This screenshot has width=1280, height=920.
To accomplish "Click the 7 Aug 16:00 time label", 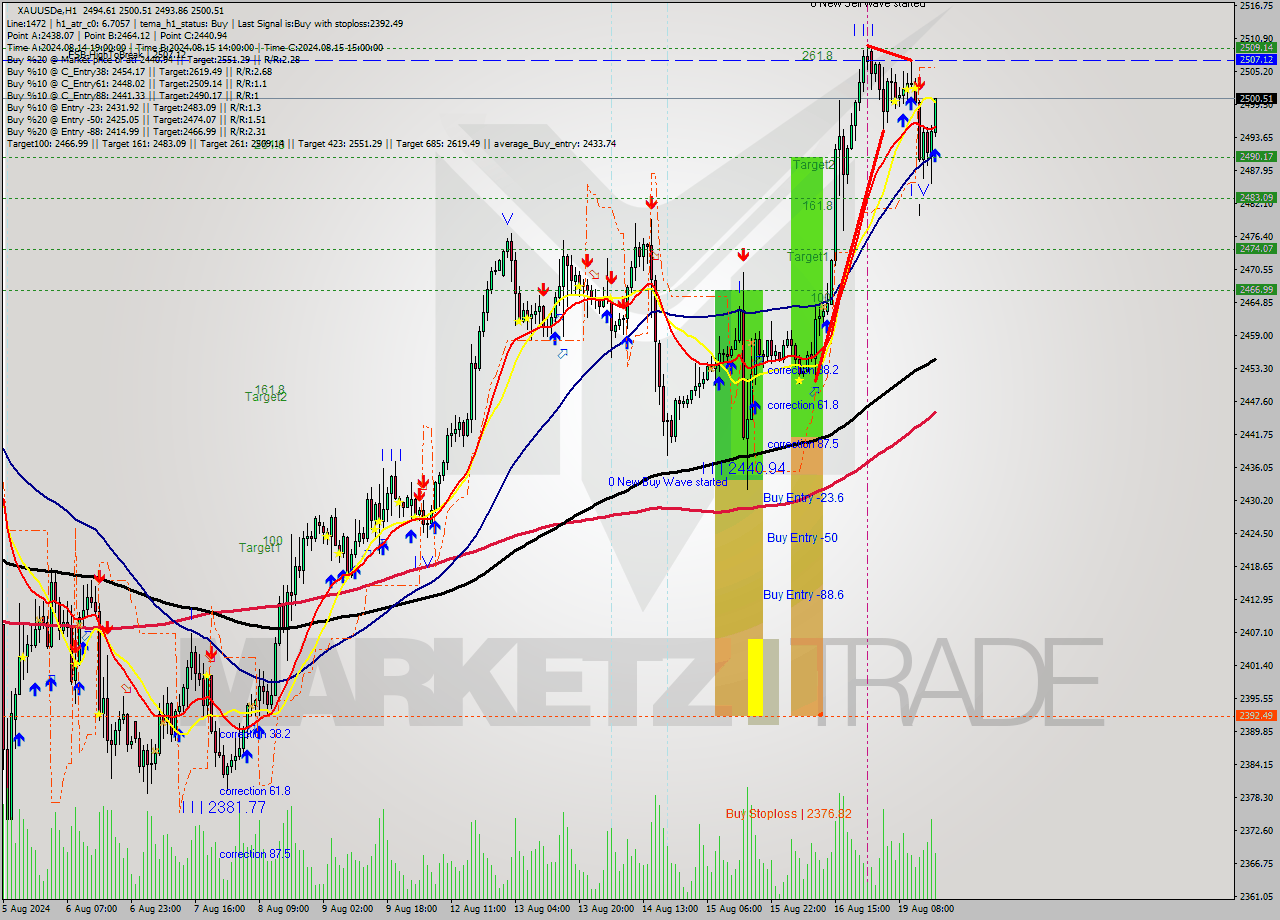I will coord(219,909).
